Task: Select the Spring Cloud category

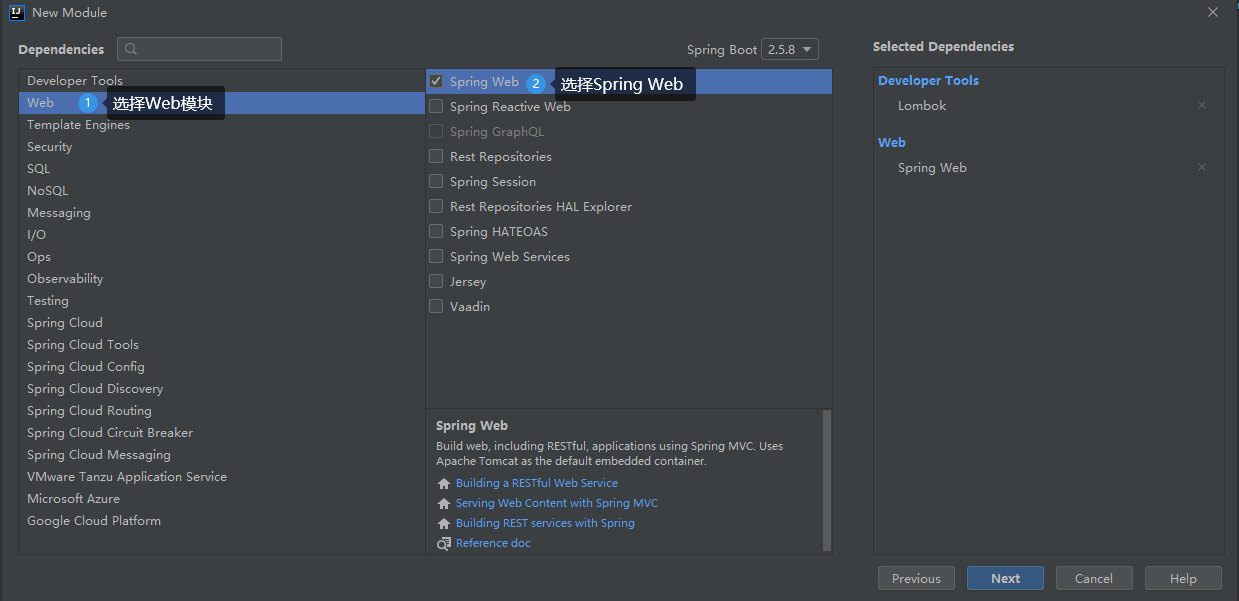Action: point(222,323)
